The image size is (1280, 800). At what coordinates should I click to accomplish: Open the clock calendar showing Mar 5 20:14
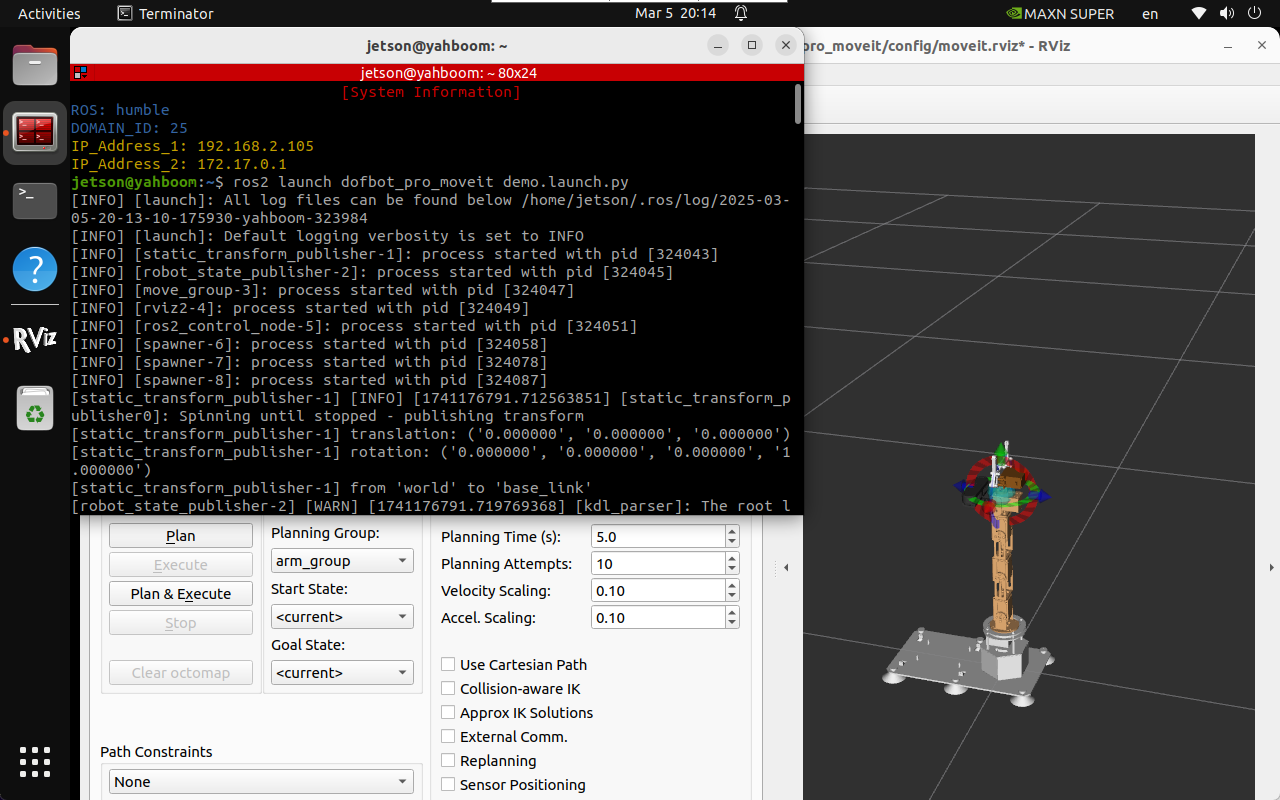point(675,14)
